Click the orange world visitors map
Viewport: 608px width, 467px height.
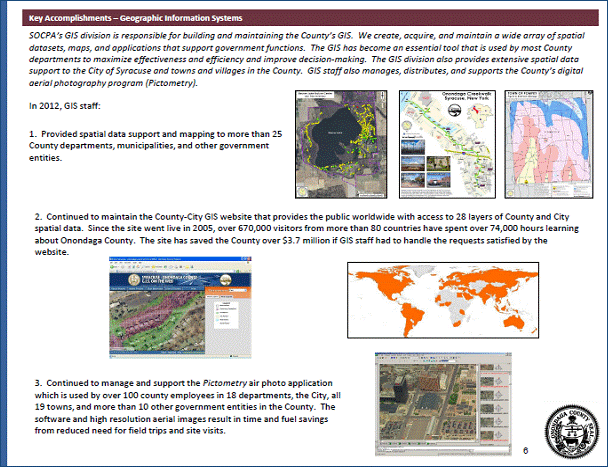click(x=443, y=300)
